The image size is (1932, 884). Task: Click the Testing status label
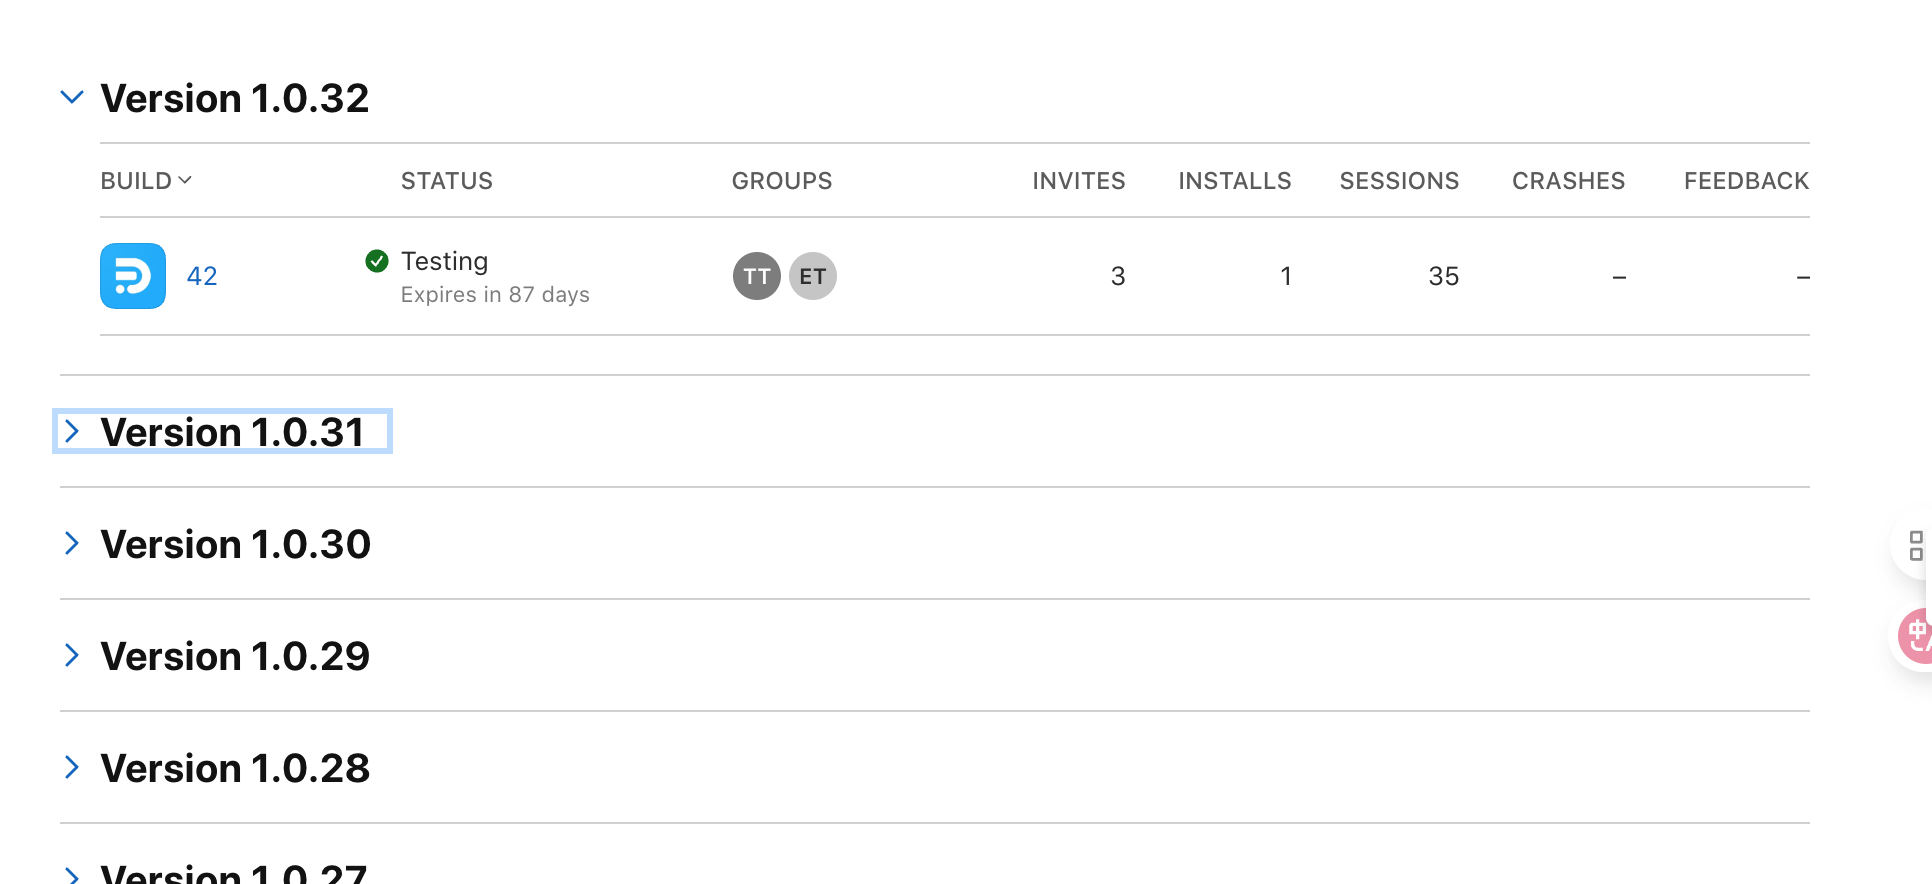(x=445, y=261)
